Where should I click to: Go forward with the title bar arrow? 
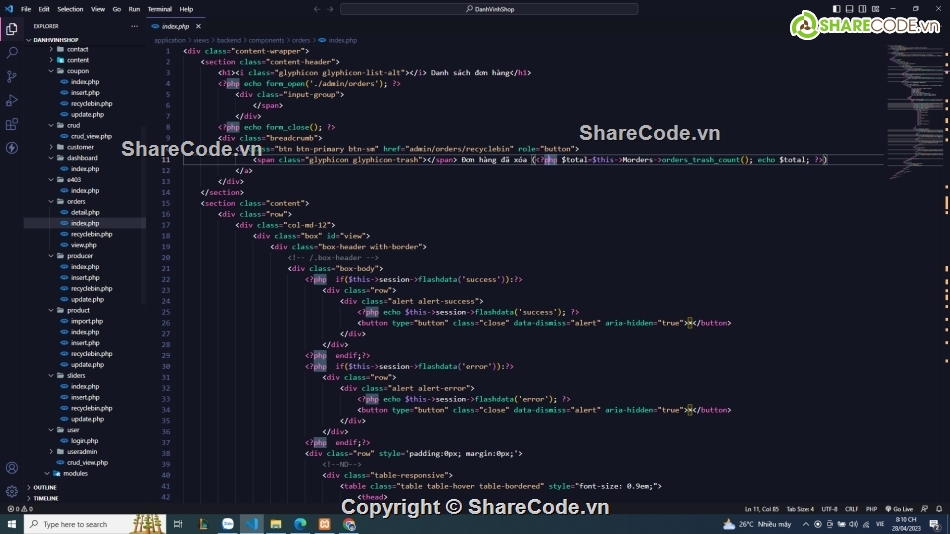tap(330, 9)
